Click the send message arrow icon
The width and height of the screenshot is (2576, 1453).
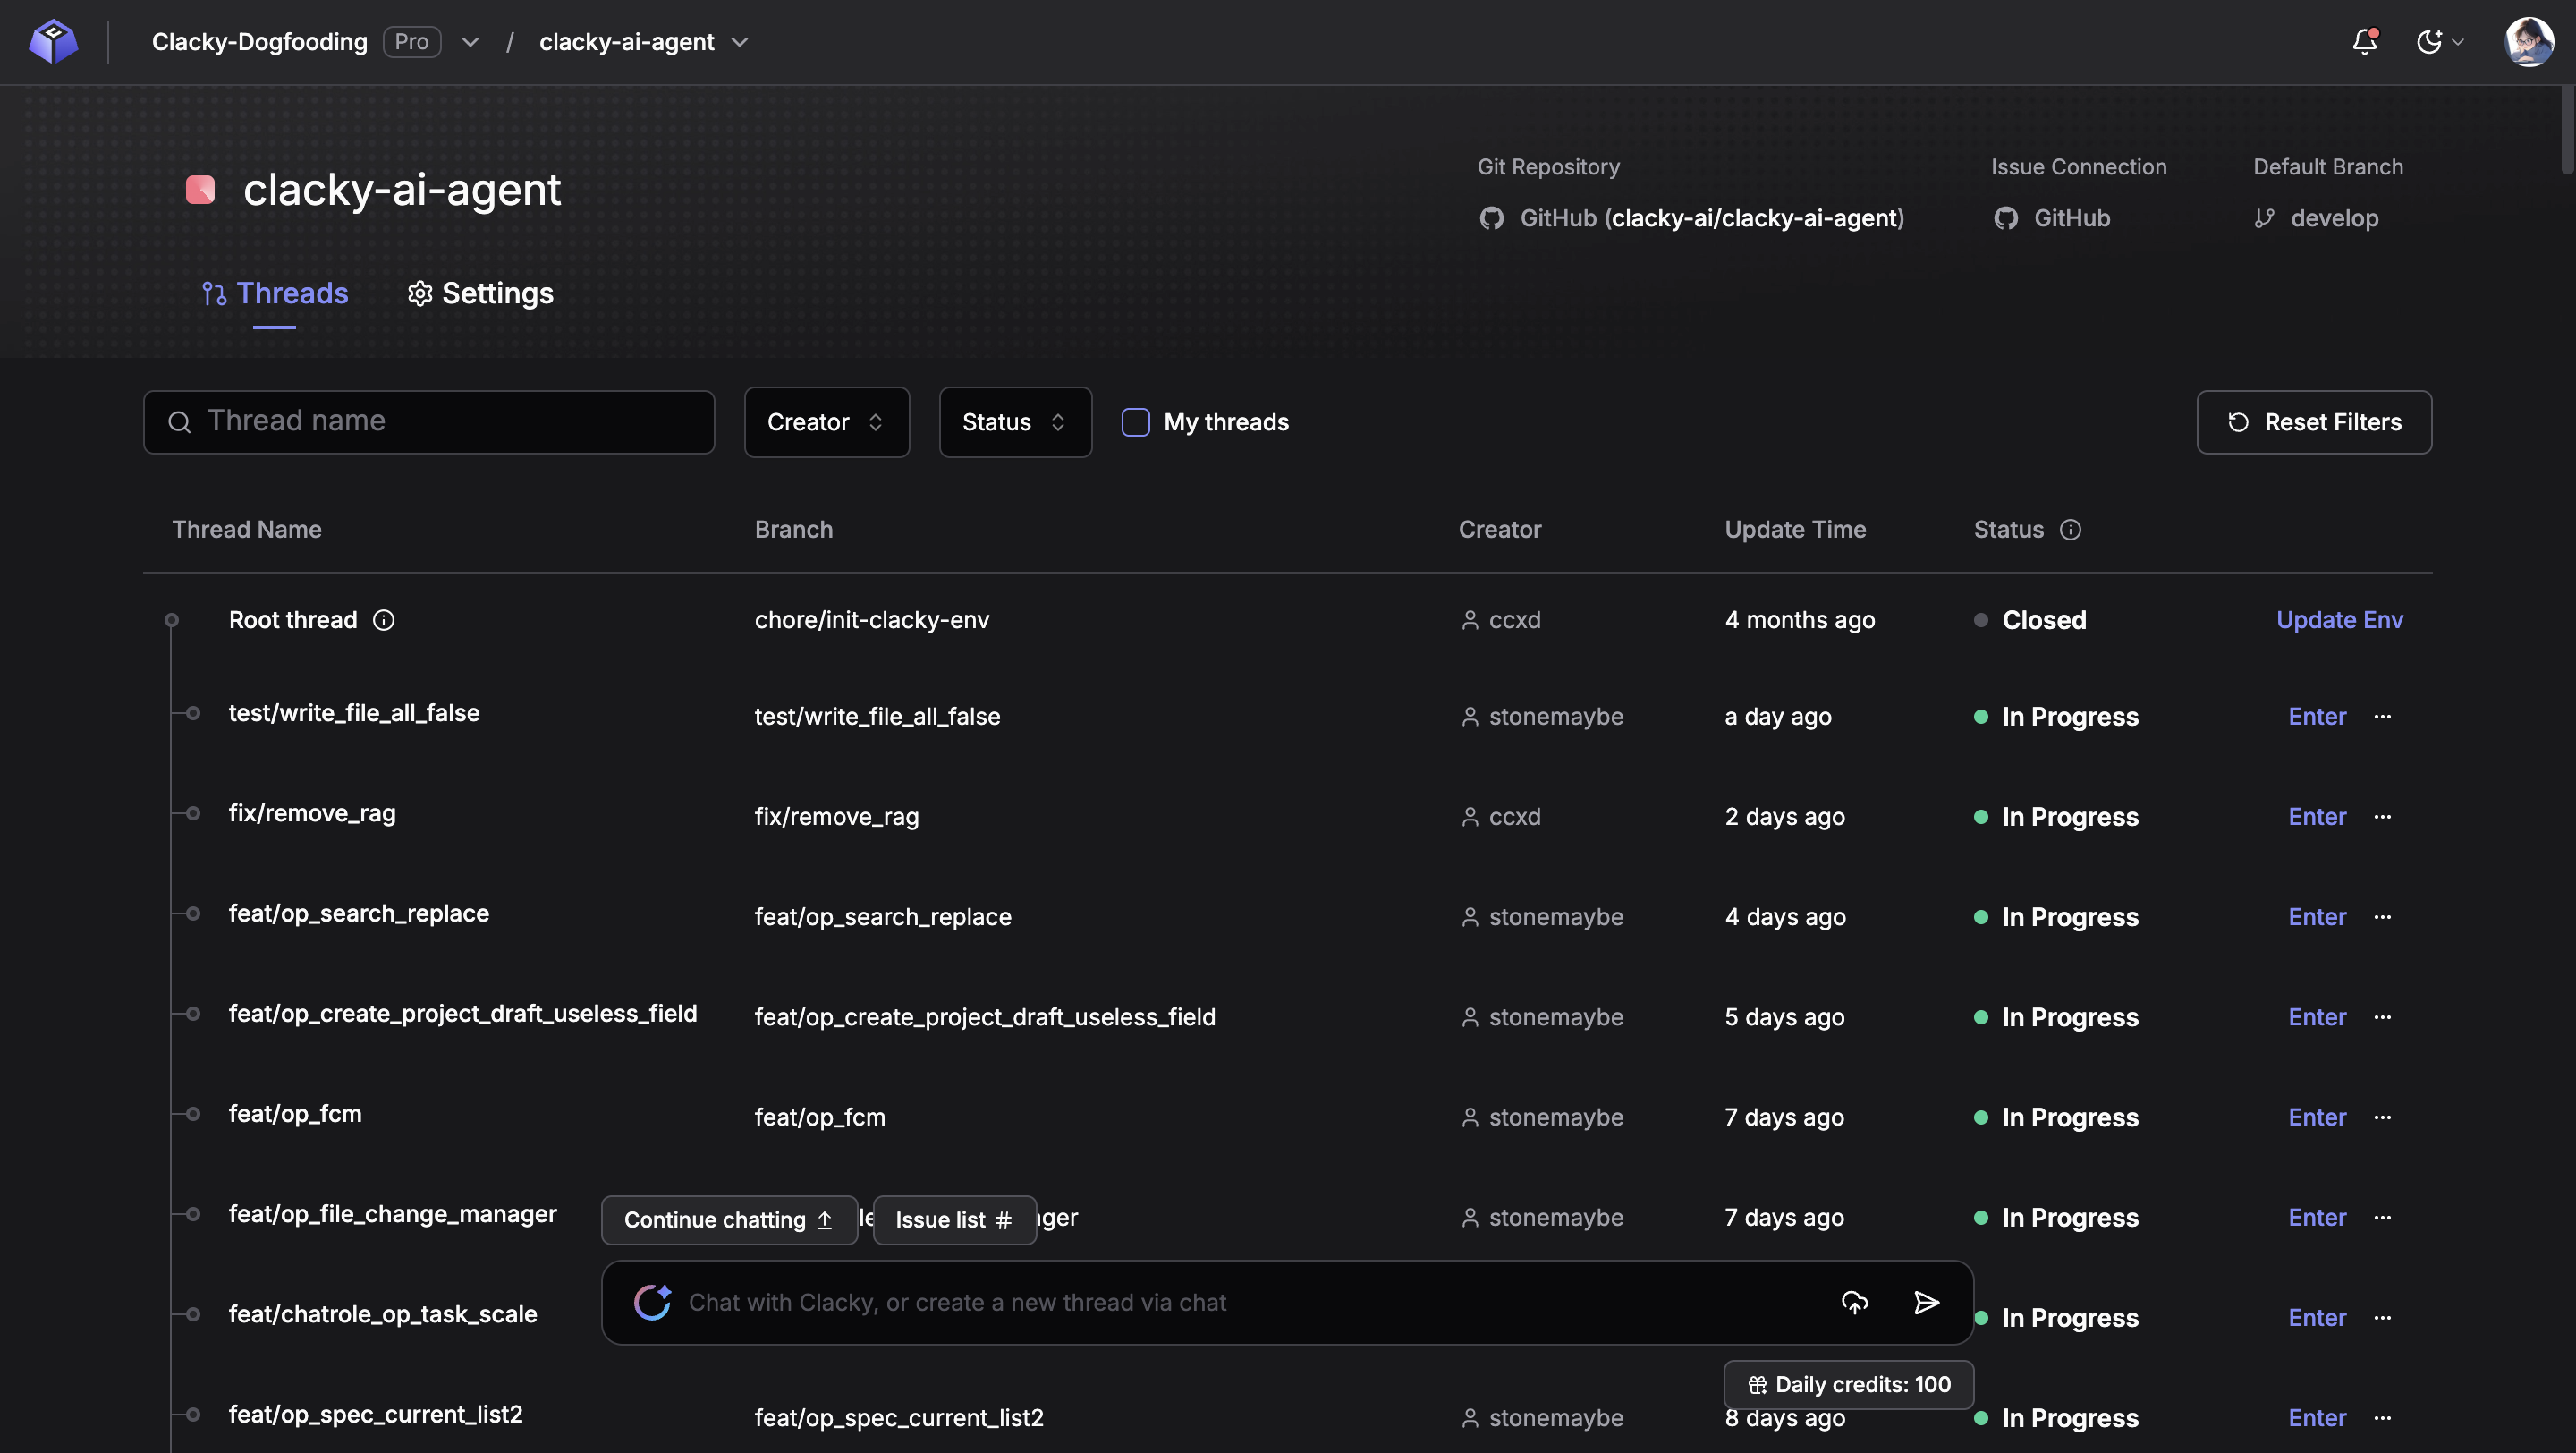pos(1926,1302)
